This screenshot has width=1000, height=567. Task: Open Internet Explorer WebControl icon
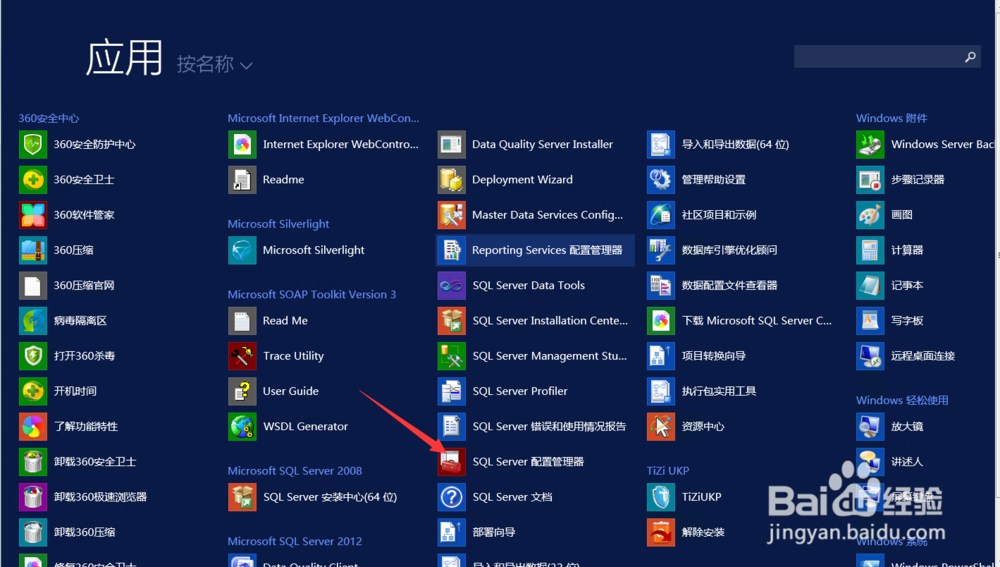tap(242, 145)
